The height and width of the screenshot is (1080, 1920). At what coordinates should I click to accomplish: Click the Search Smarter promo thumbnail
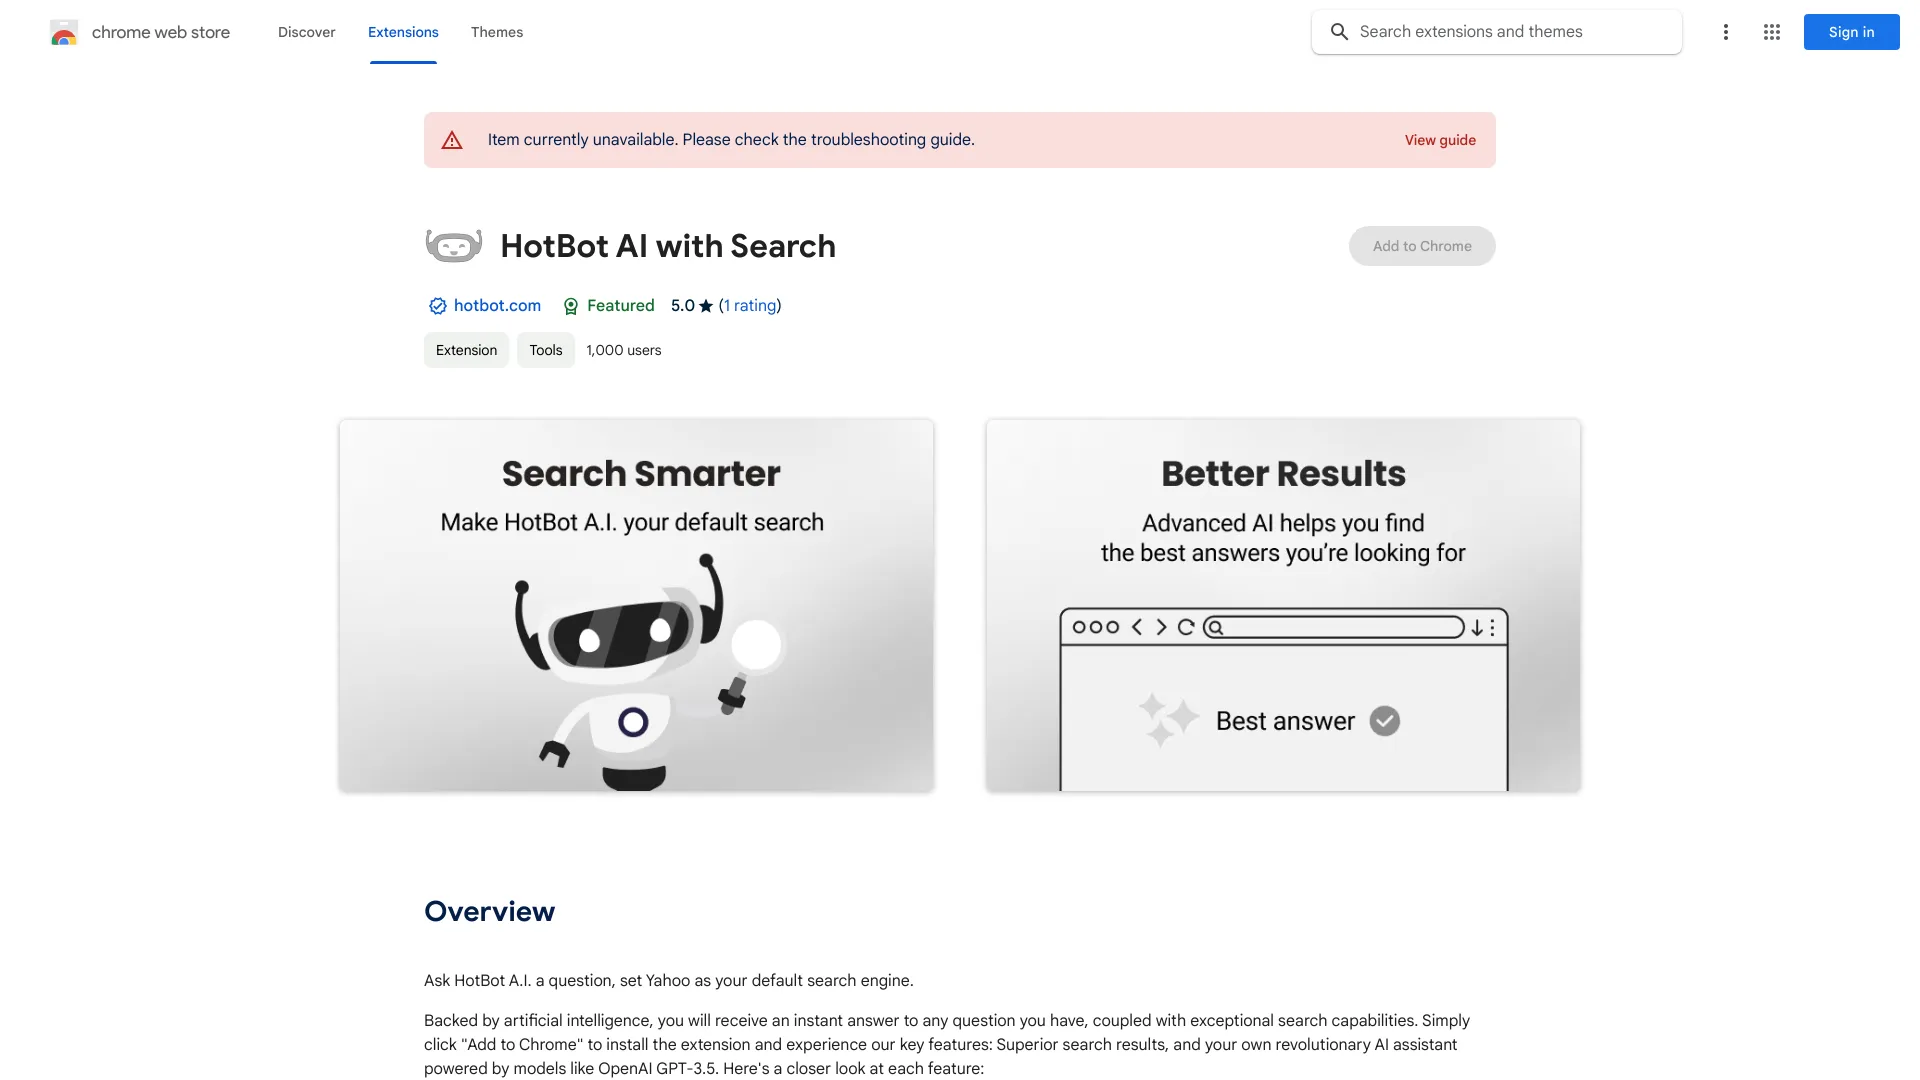point(637,605)
